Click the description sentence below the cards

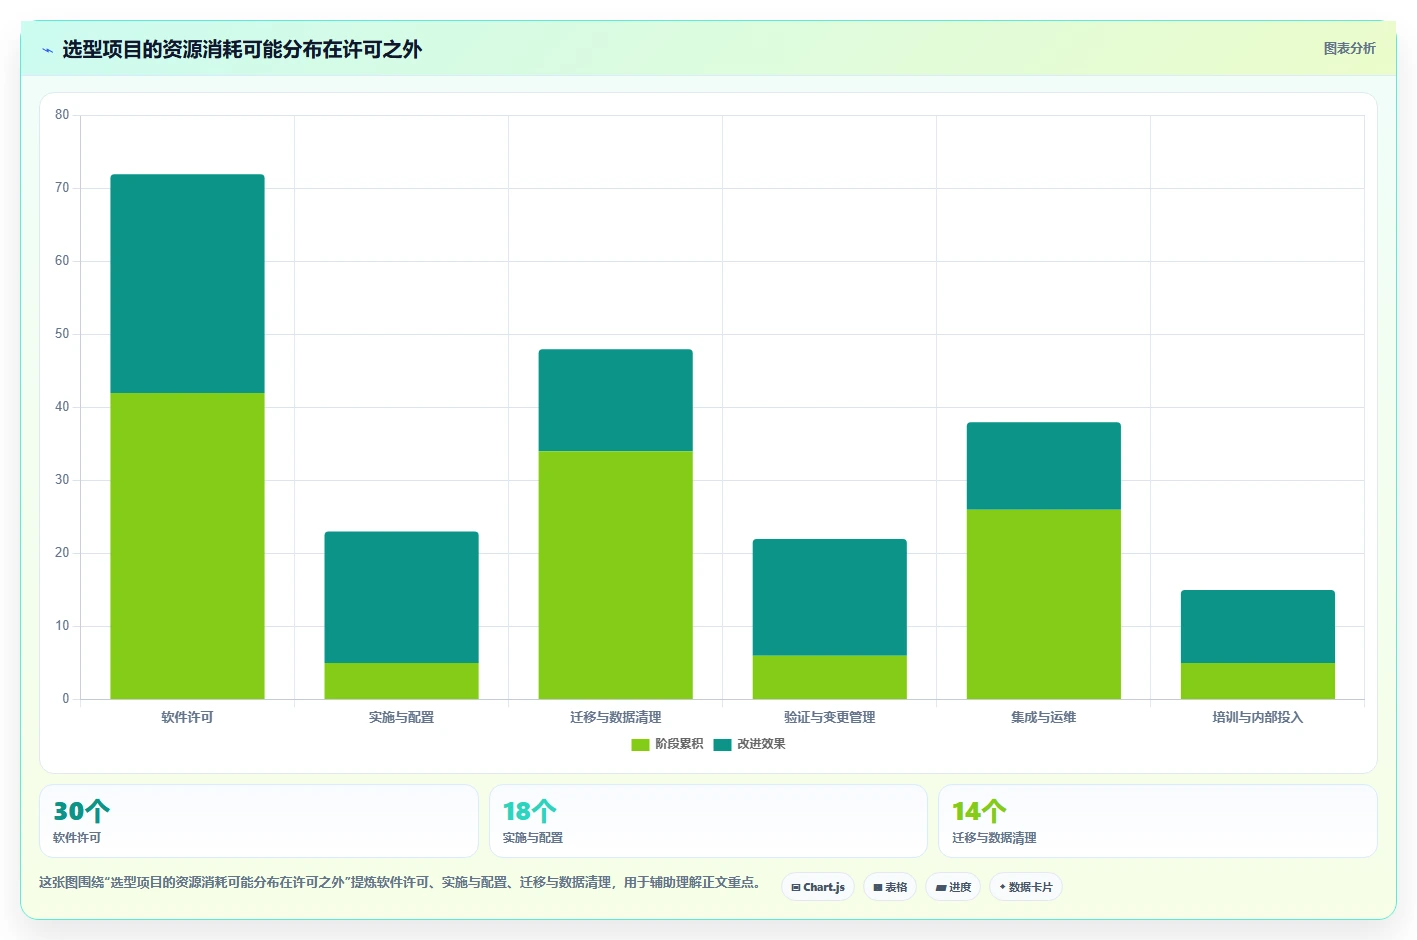click(402, 883)
